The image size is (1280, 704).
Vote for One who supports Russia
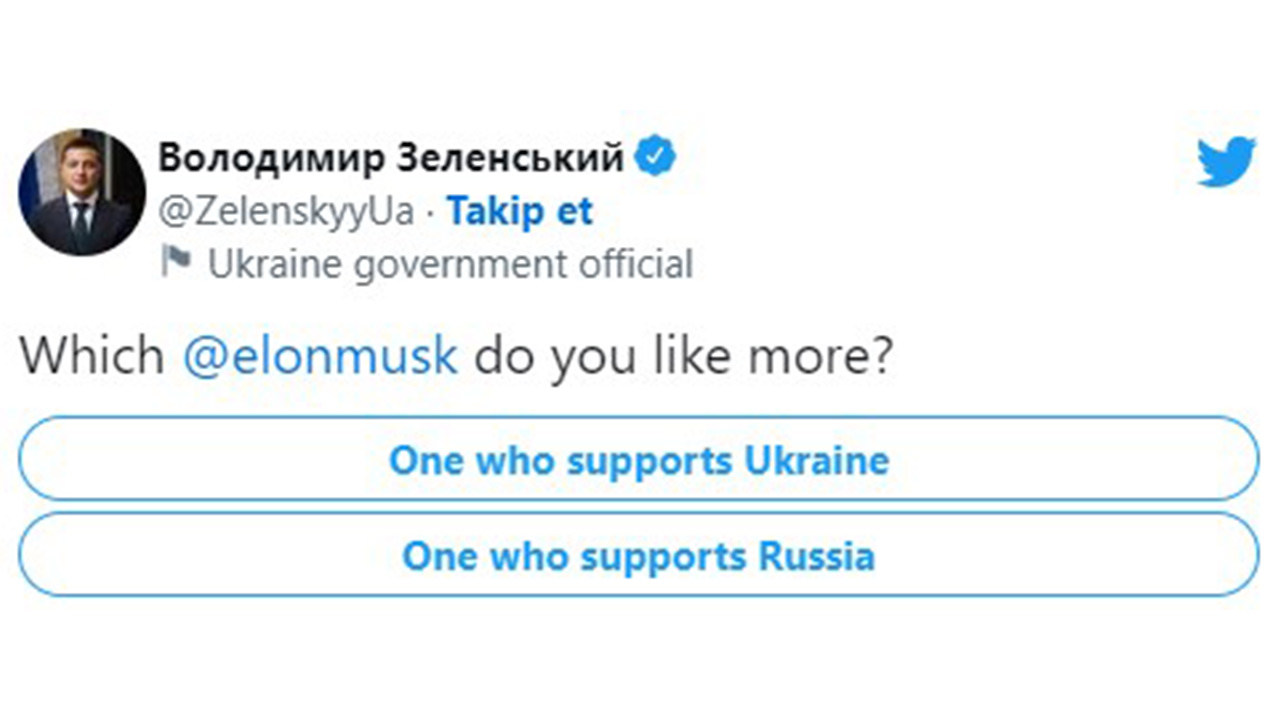pos(639,555)
